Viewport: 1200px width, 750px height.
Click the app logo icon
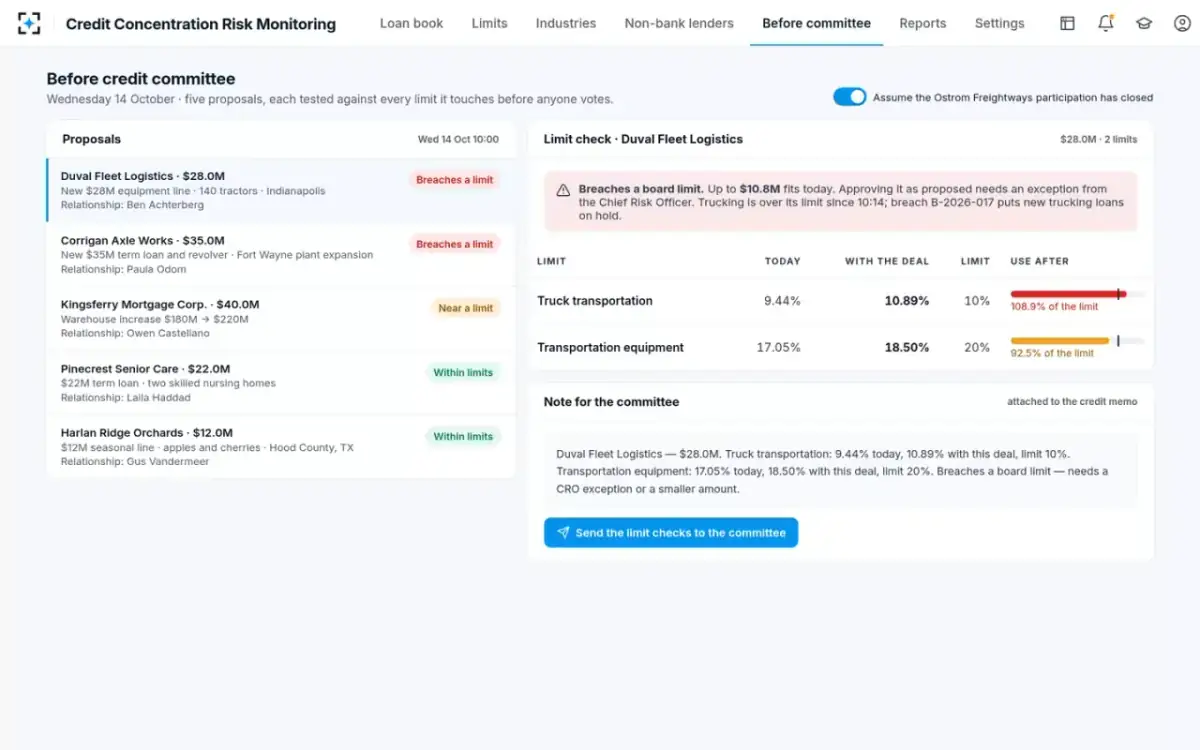coord(29,23)
